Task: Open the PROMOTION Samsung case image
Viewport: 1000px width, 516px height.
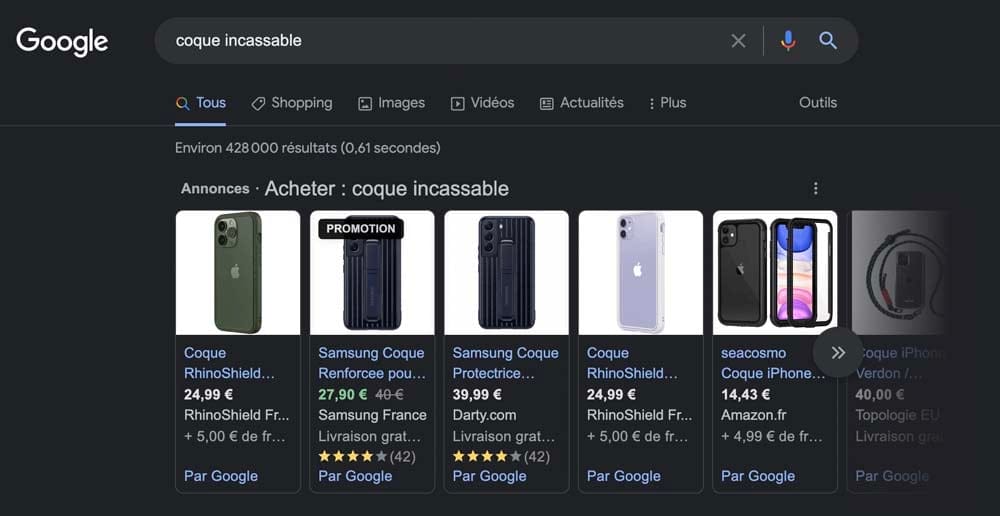Action: pos(372,272)
